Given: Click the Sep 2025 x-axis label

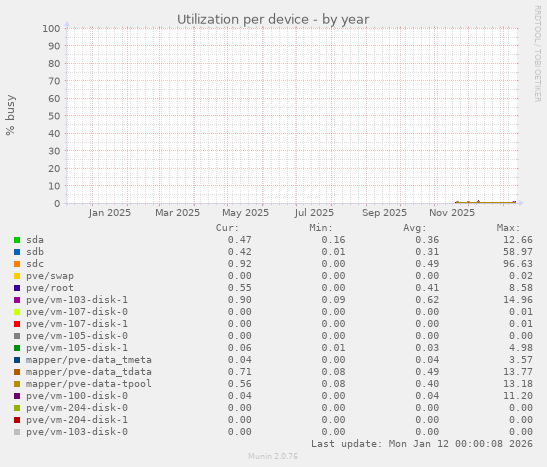Looking at the screenshot, I should coord(384,213).
